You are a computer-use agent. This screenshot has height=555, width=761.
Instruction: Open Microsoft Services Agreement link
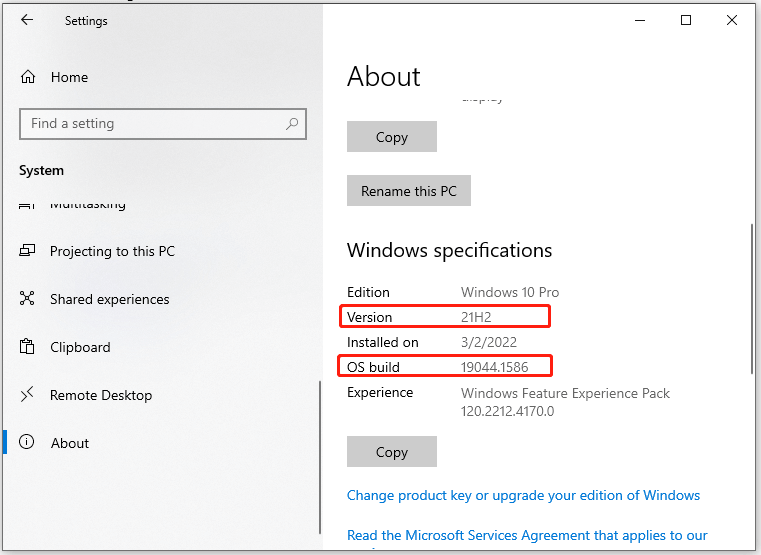(x=527, y=535)
